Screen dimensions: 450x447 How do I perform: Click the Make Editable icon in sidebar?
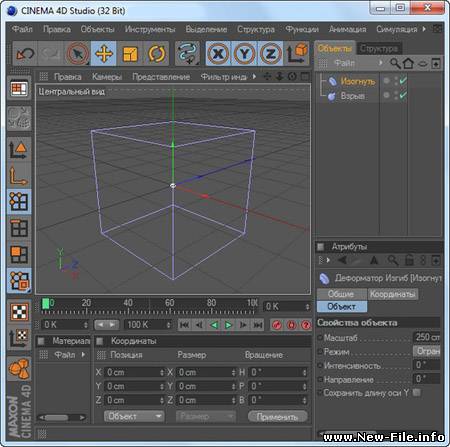tap(19, 119)
